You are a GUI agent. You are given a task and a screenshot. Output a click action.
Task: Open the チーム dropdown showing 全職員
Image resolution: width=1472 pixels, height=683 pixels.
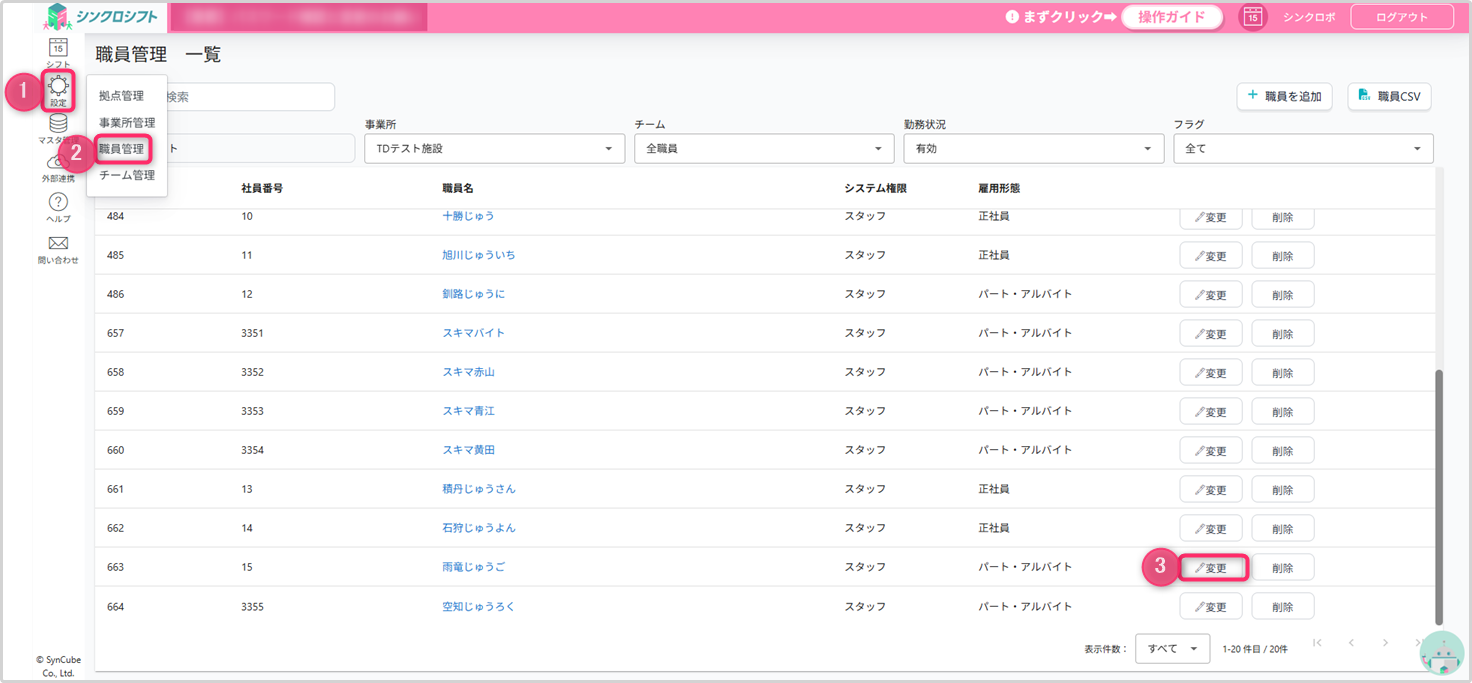764,148
